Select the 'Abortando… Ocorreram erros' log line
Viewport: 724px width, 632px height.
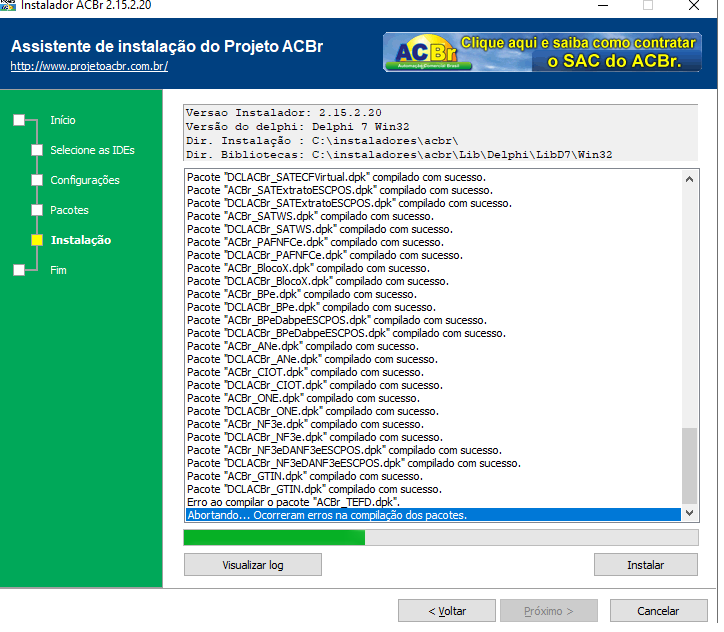point(433,515)
